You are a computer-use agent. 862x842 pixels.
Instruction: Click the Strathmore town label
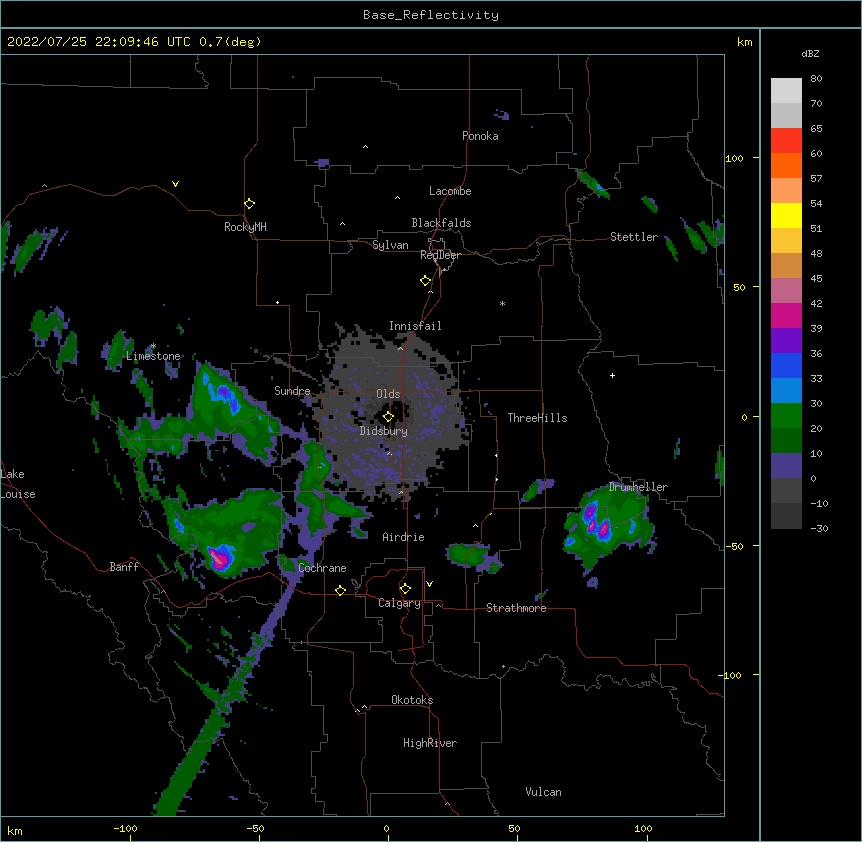(x=516, y=608)
